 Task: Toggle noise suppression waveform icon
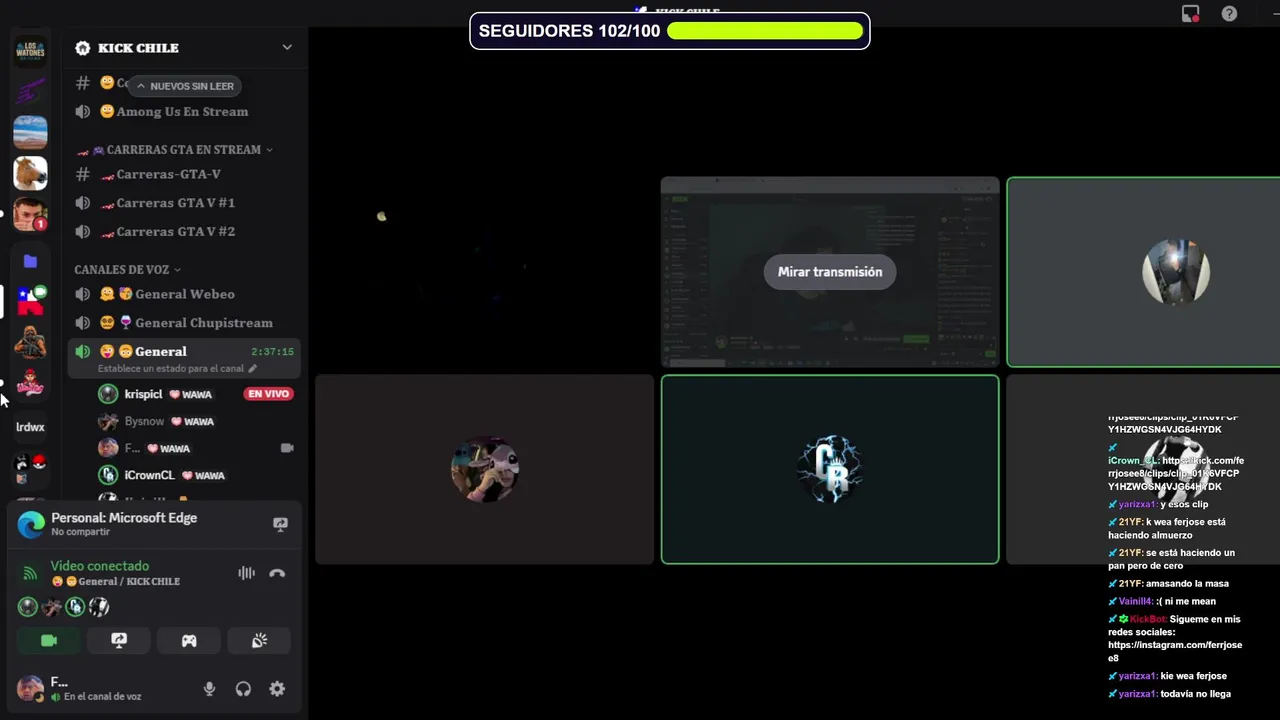[x=246, y=573]
